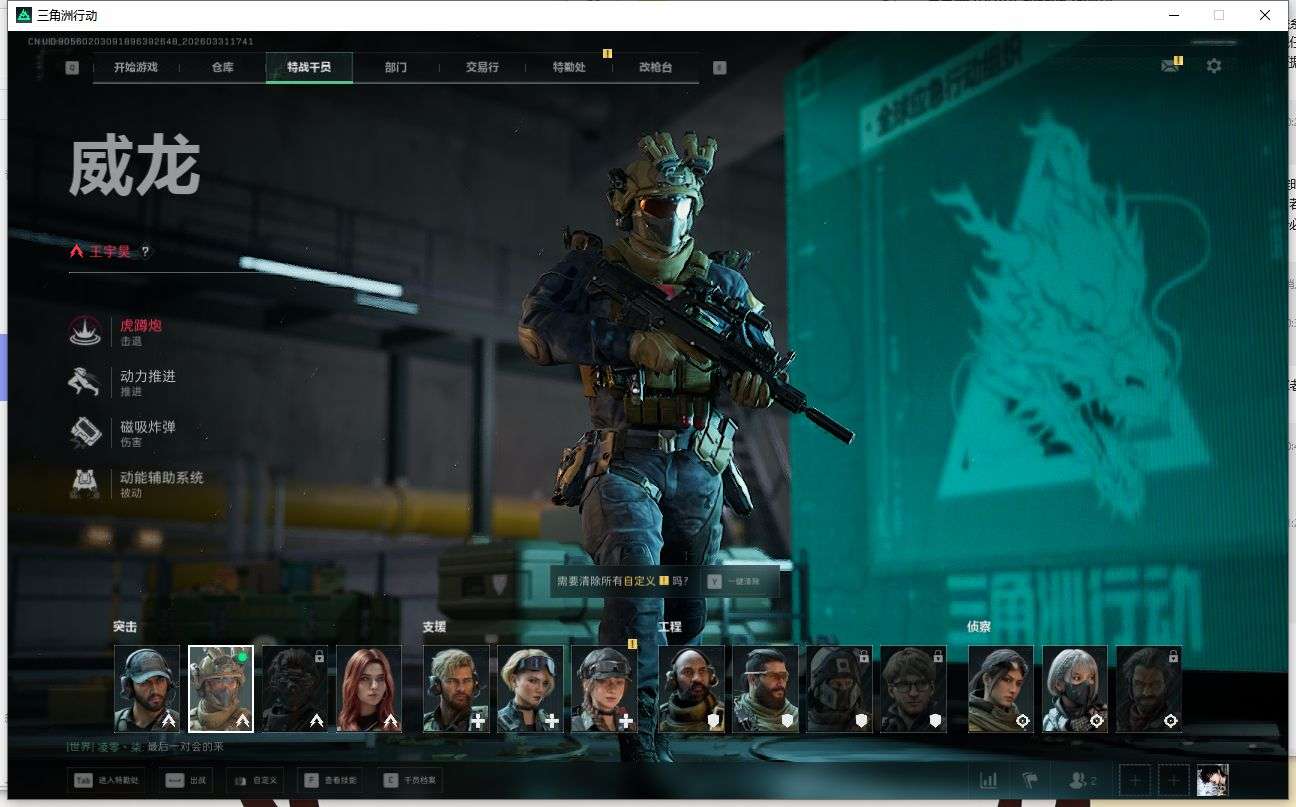Click the 三角洲行动 title bar app icon
The image size is (1296, 807).
click(24, 15)
